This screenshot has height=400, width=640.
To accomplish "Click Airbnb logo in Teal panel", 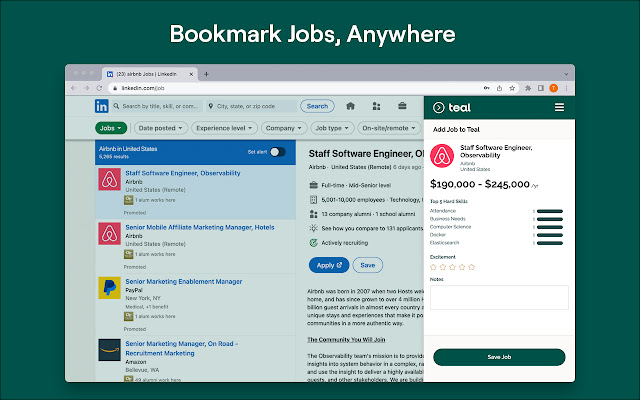I will point(442,156).
